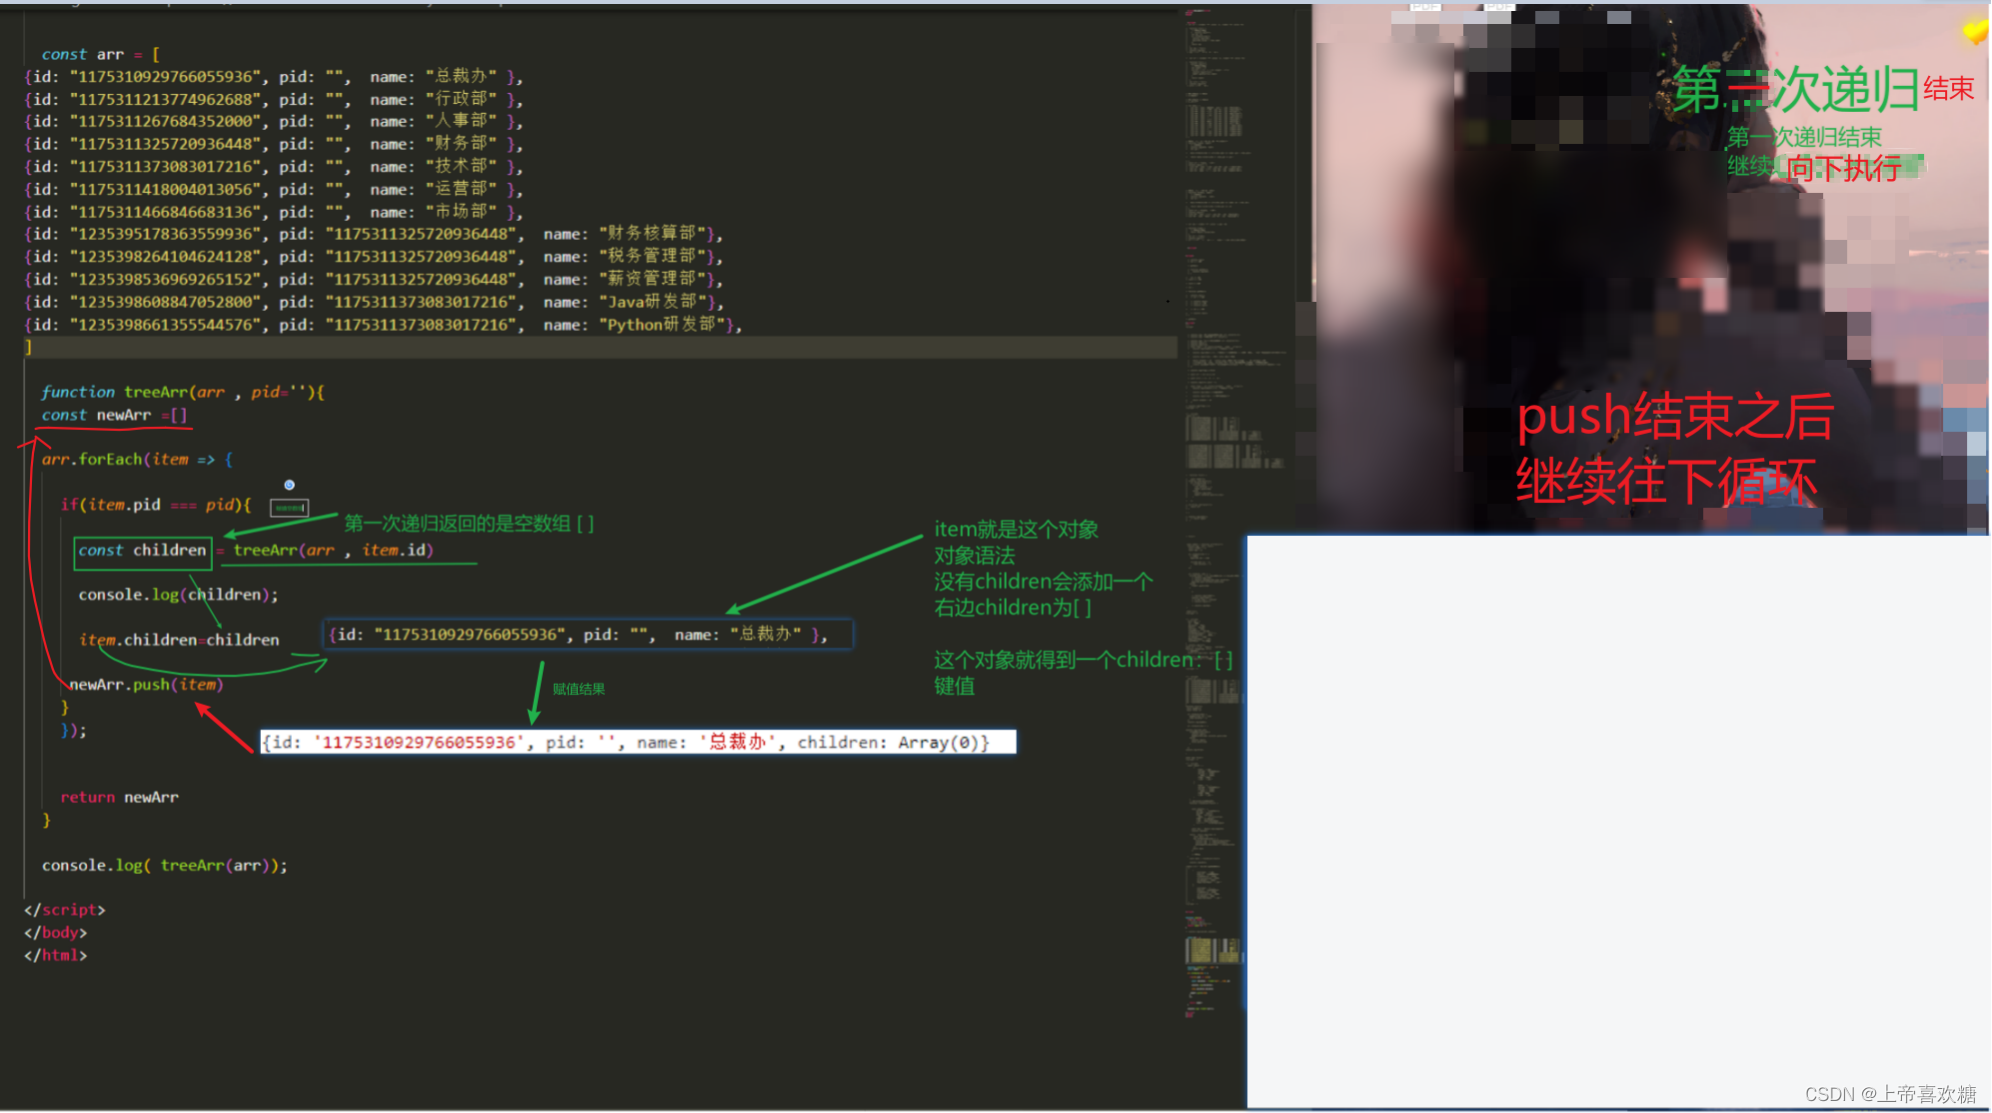This screenshot has height=1113, width=1992.
Task: Click the name "薪资管理部" in its row
Action: pos(653,279)
